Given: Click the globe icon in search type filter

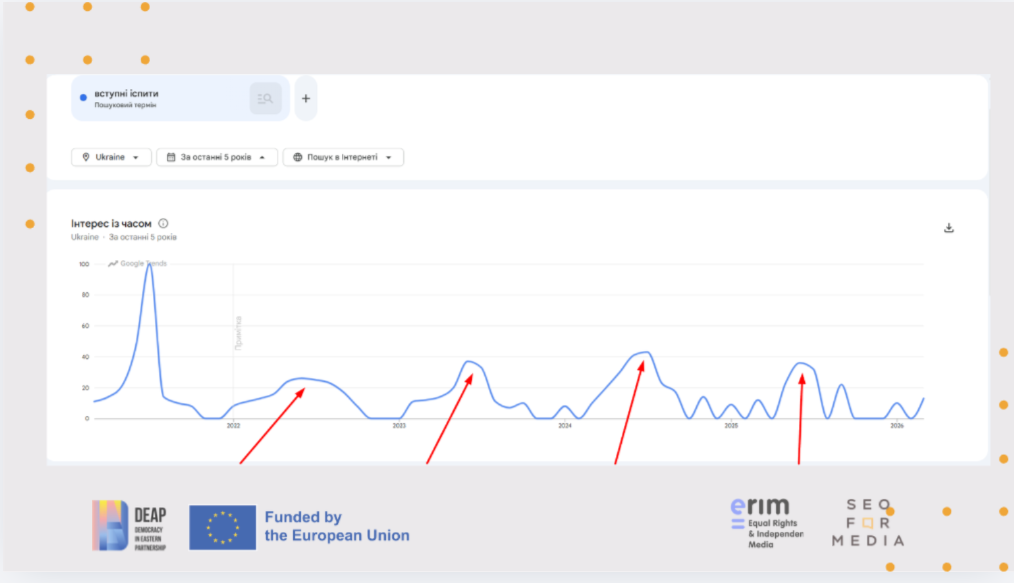Looking at the screenshot, I should (298, 157).
